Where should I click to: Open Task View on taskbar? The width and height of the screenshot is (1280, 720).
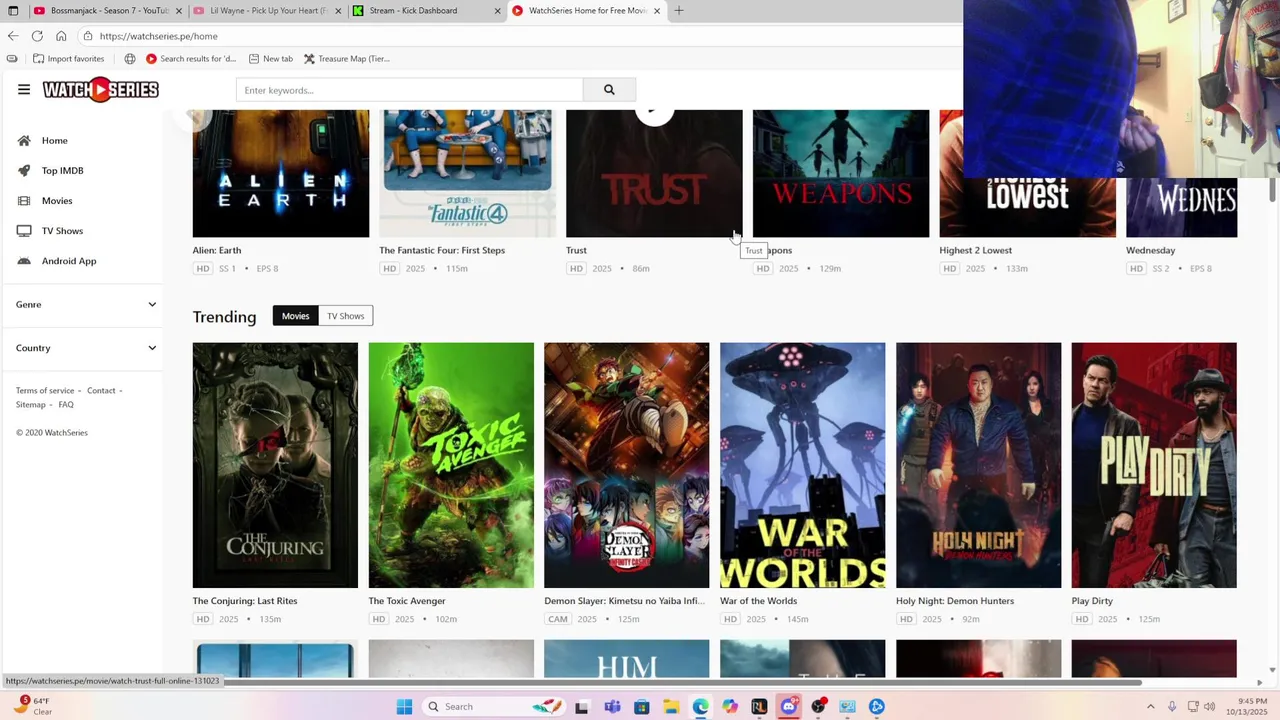(582, 707)
